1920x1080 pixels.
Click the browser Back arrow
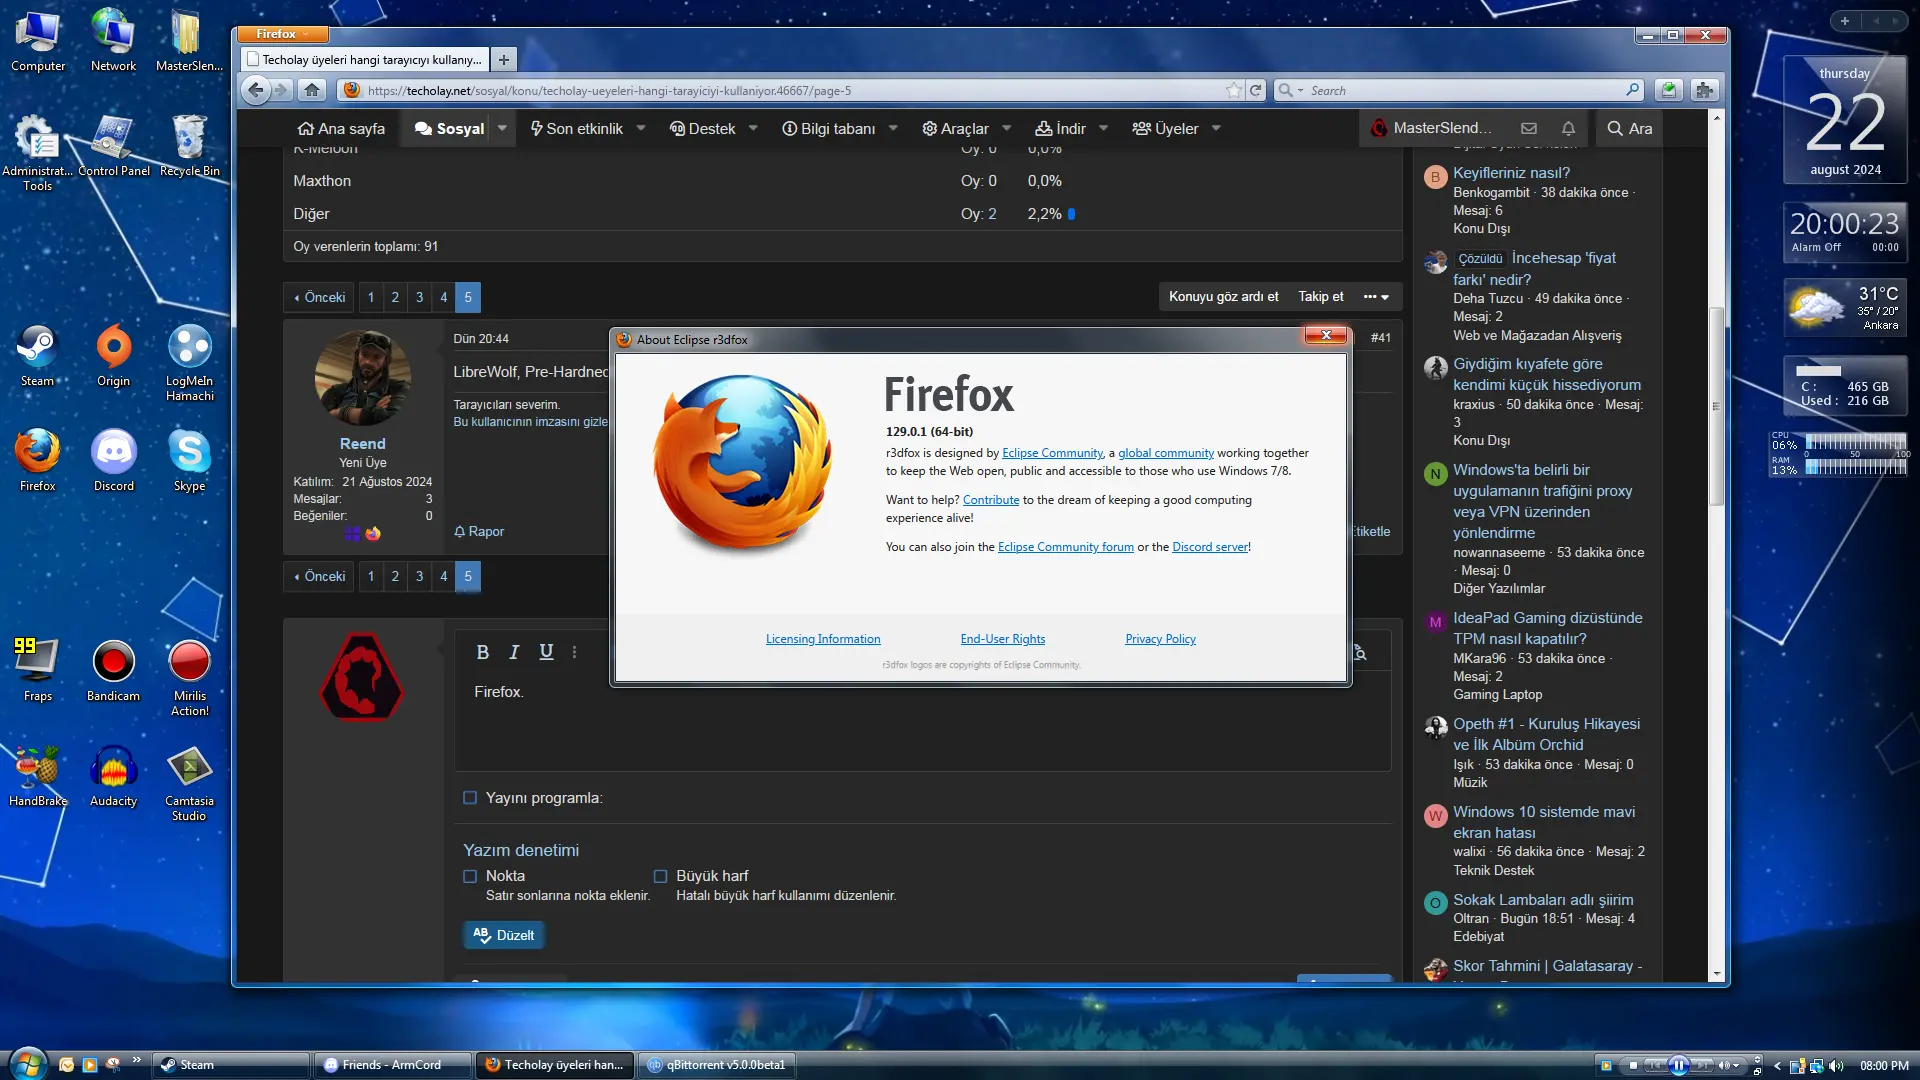tap(256, 90)
